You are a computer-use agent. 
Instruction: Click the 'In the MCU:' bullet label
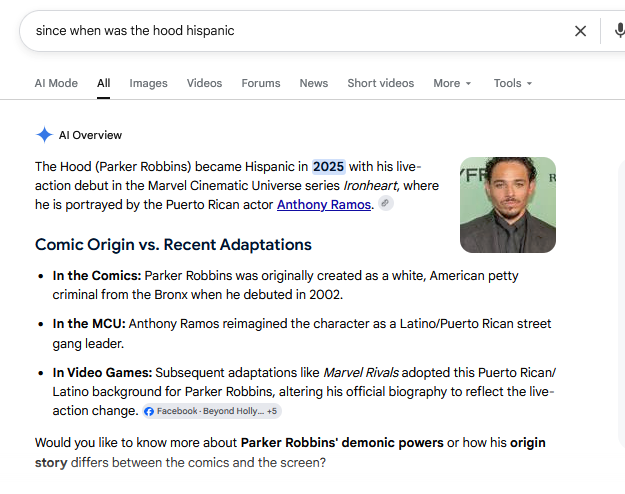click(x=89, y=324)
